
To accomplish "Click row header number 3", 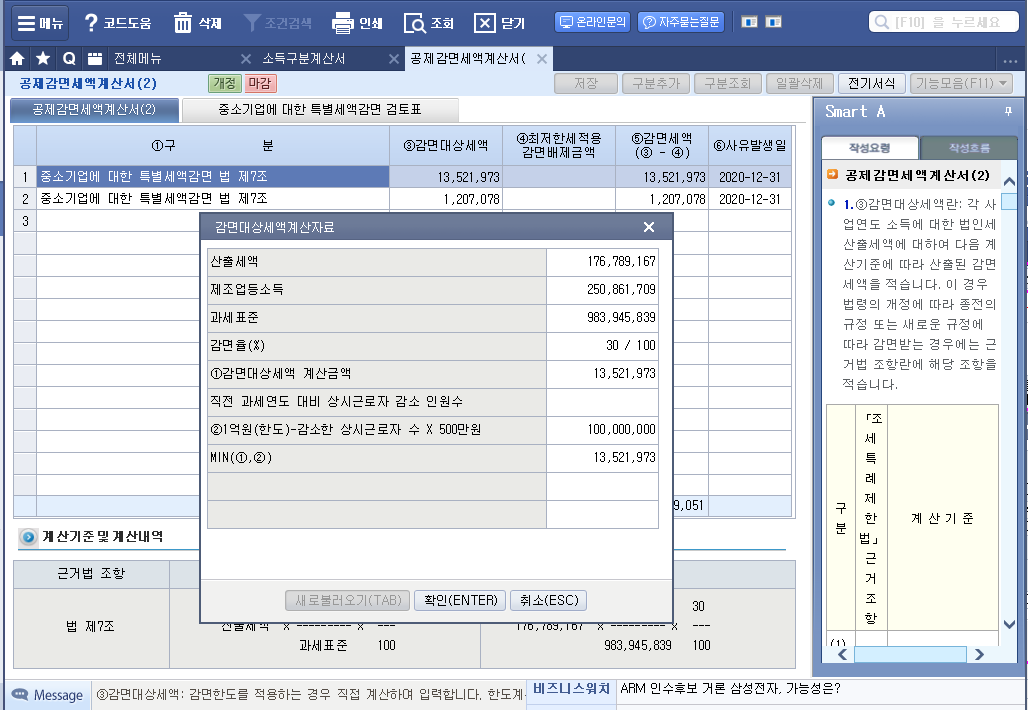I will pyautogui.click(x=25, y=221).
